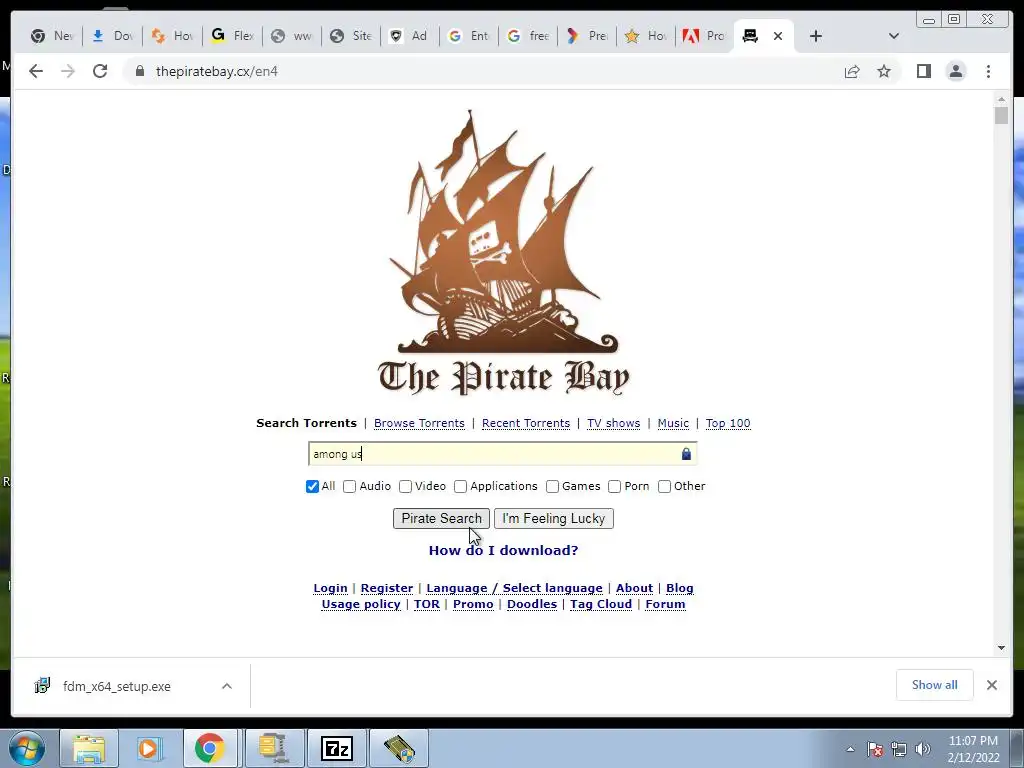Close the downloads bar
This screenshot has height=768, width=1024.
pyautogui.click(x=991, y=685)
